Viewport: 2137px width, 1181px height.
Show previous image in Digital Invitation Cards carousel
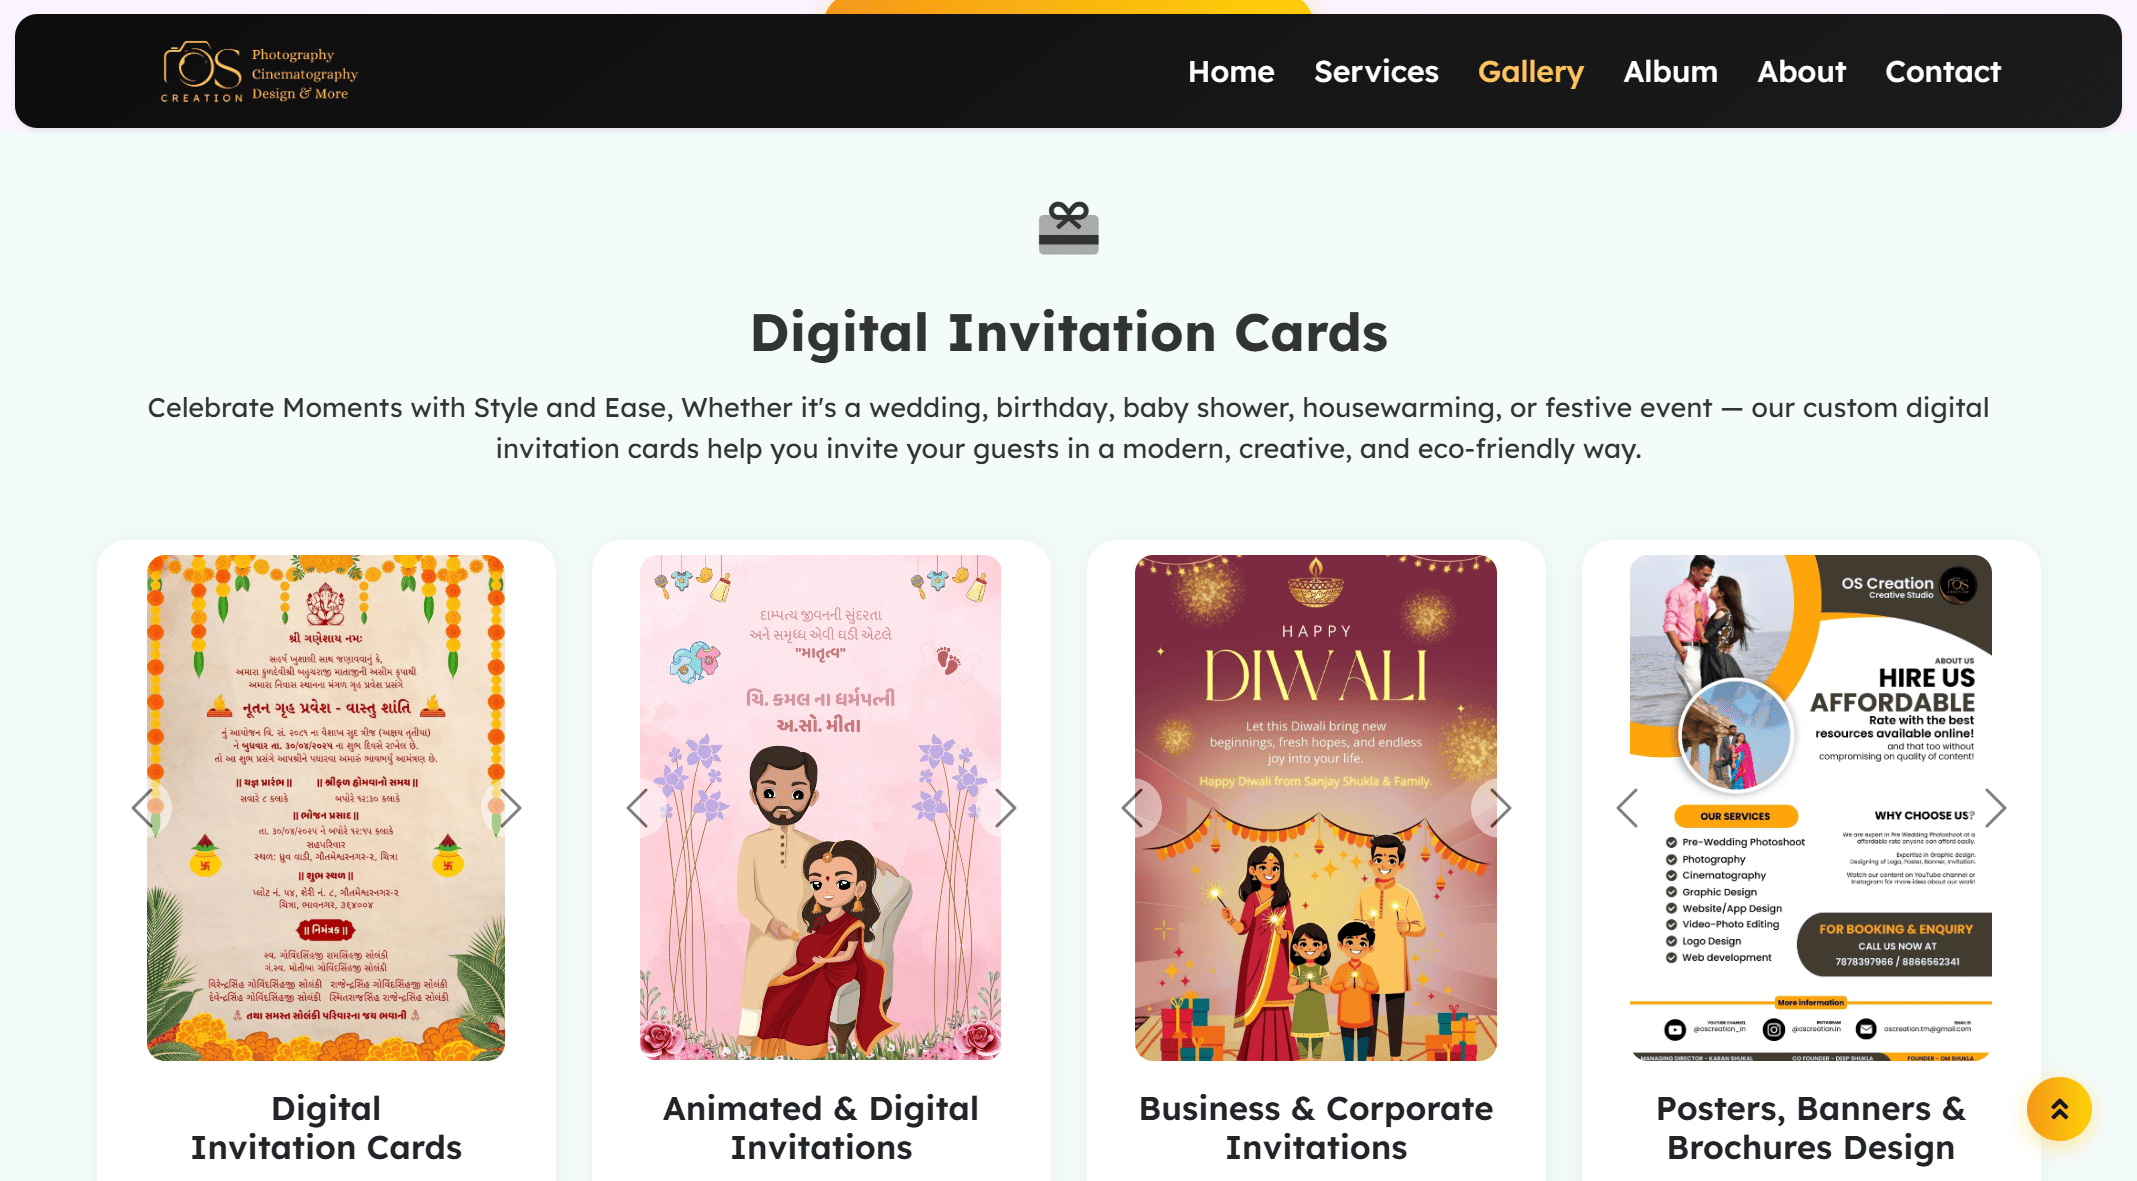[x=144, y=807]
